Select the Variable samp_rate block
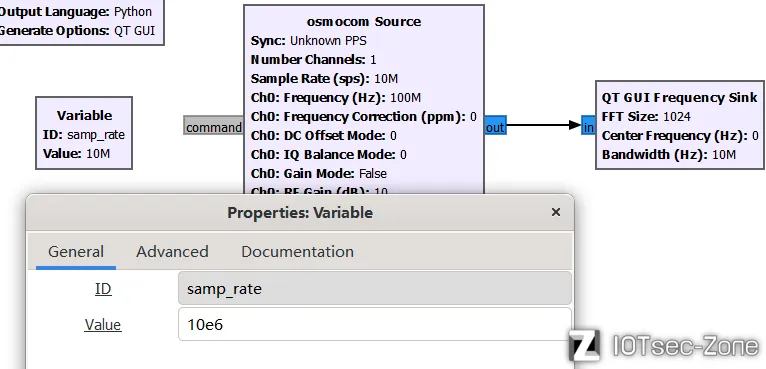Viewport: 766px width, 369px height. (x=84, y=133)
